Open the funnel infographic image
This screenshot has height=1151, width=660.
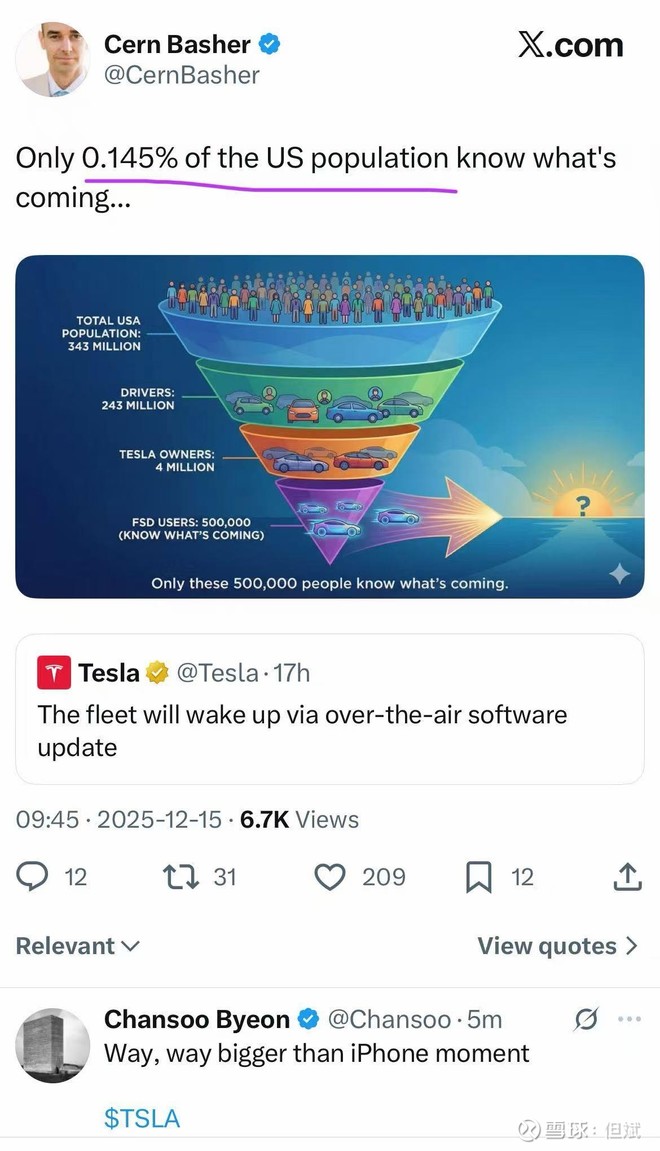pyautogui.click(x=329, y=426)
